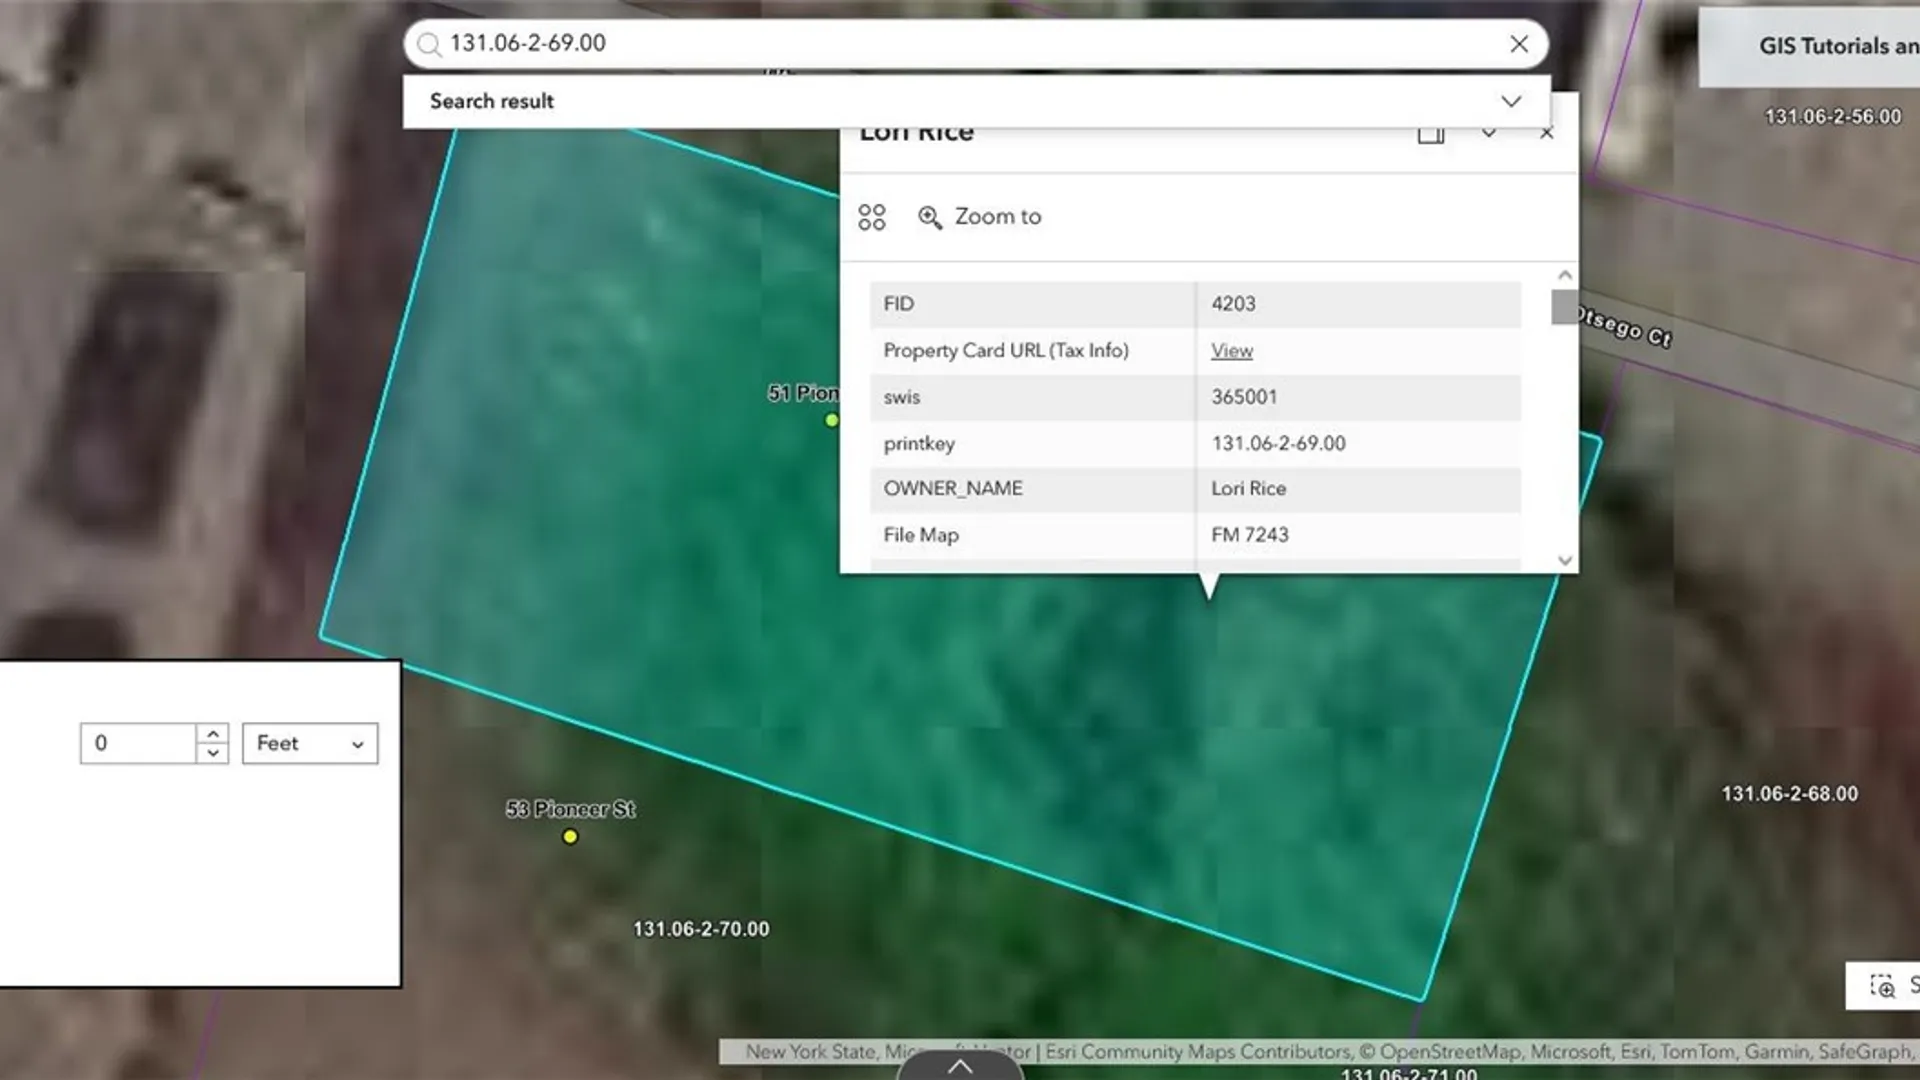Dock the Lori Rice popup
The width and height of the screenshot is (1920, 1080).
[1431, 134]
